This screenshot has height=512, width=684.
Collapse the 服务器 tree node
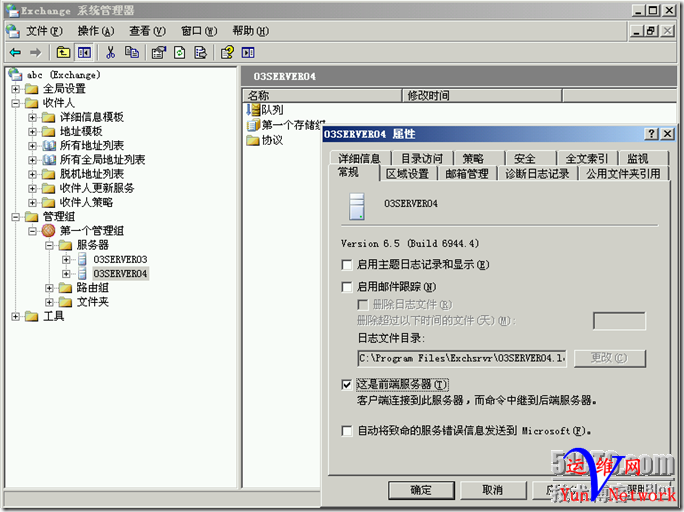pyautogui.click(x=49, y=245)
